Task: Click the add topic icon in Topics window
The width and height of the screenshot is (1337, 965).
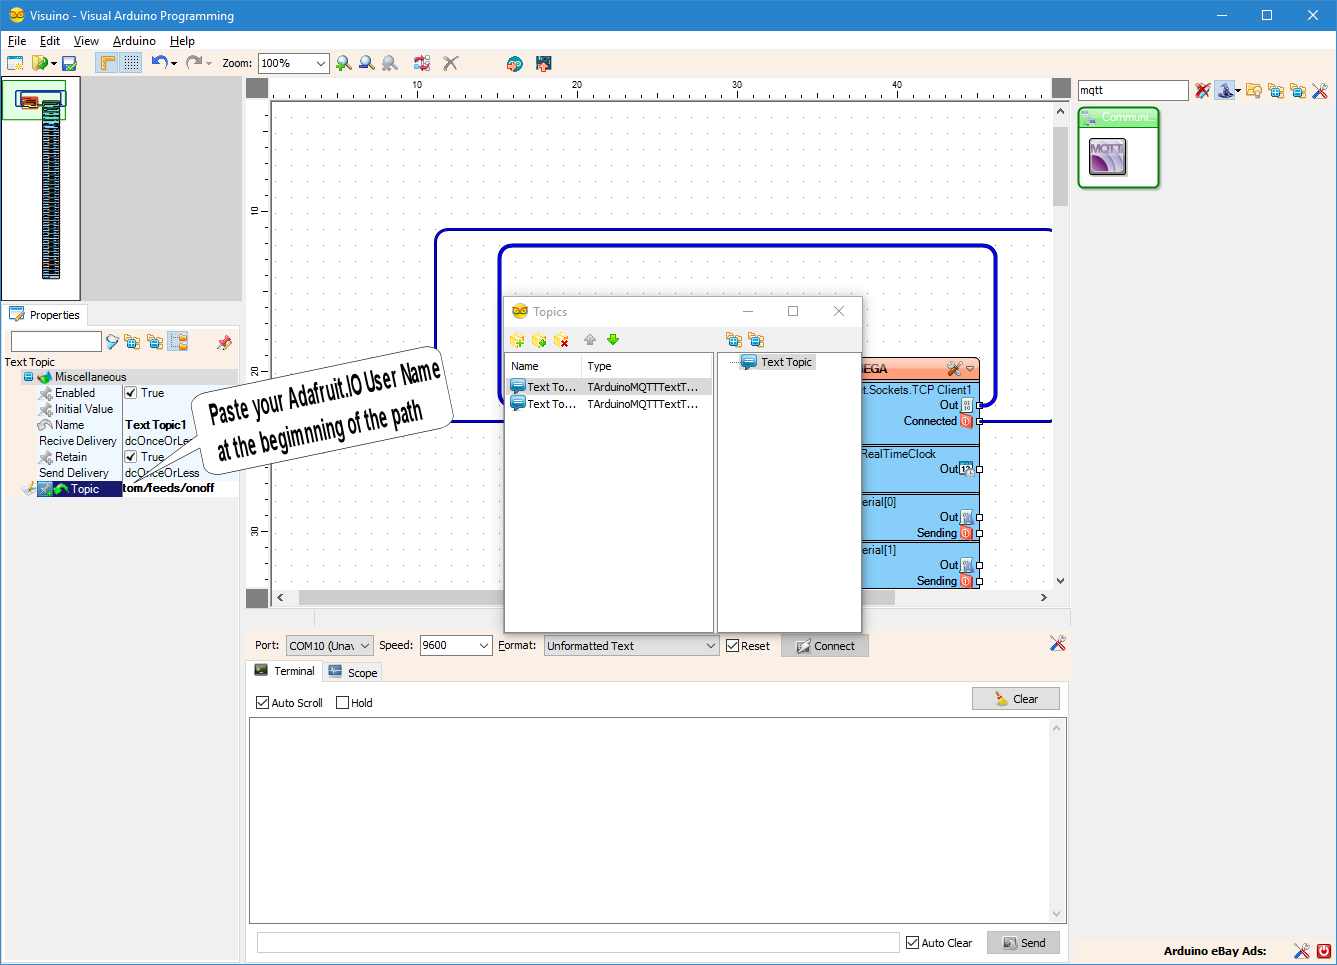Action: pos(517,340)
